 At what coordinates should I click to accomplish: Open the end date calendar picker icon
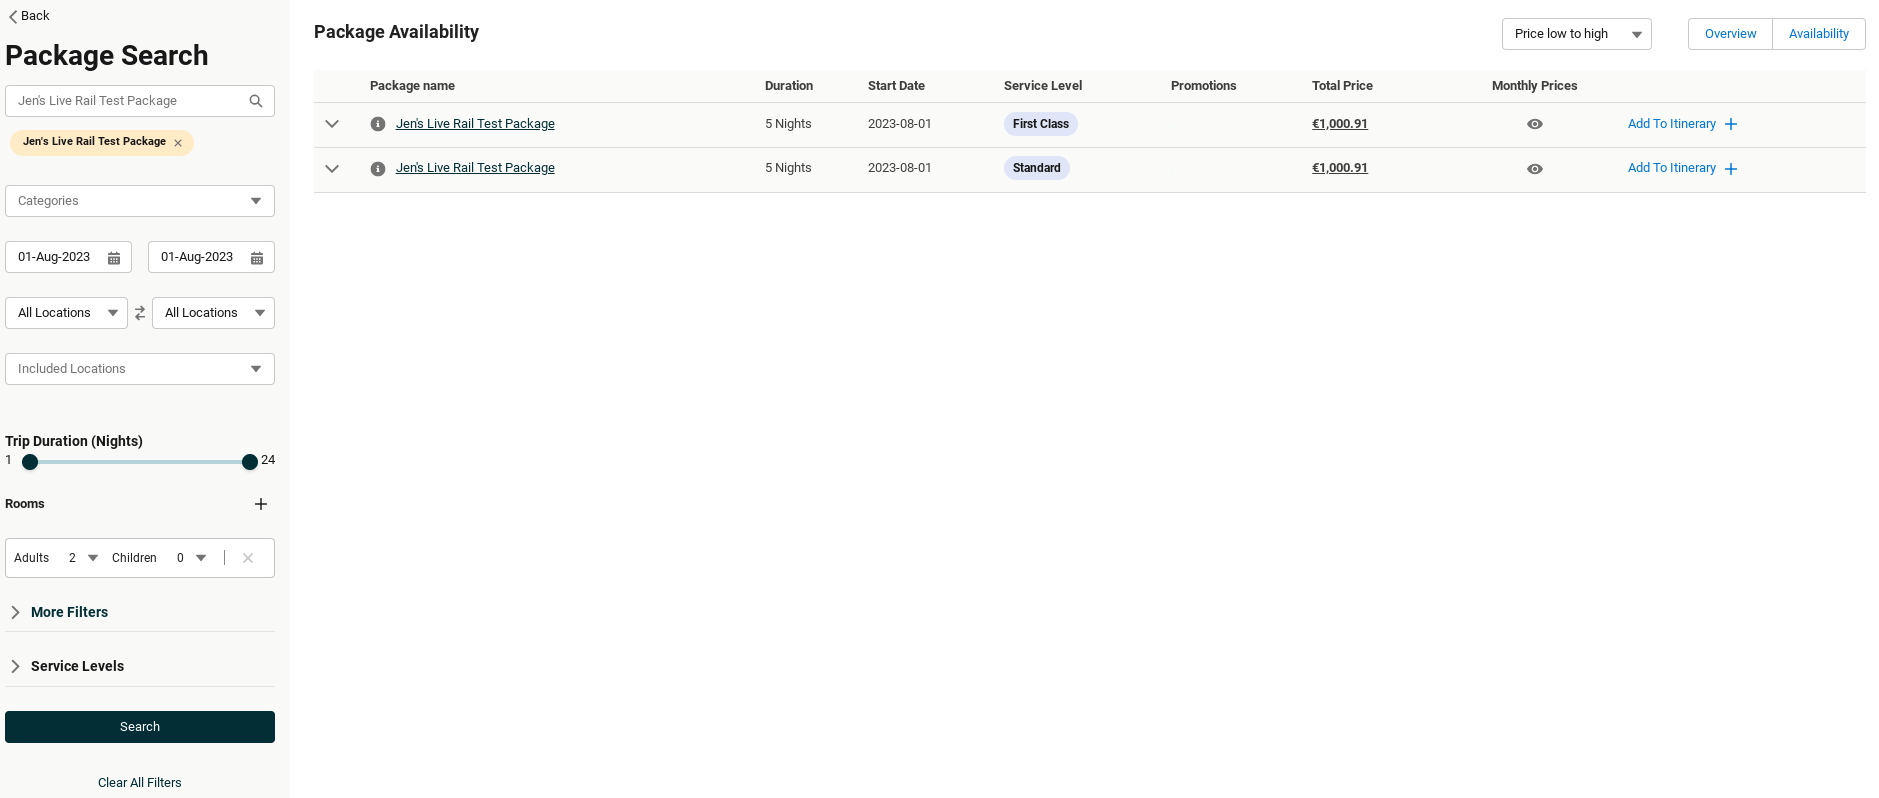pyautogui.click(x=257, y=258)
